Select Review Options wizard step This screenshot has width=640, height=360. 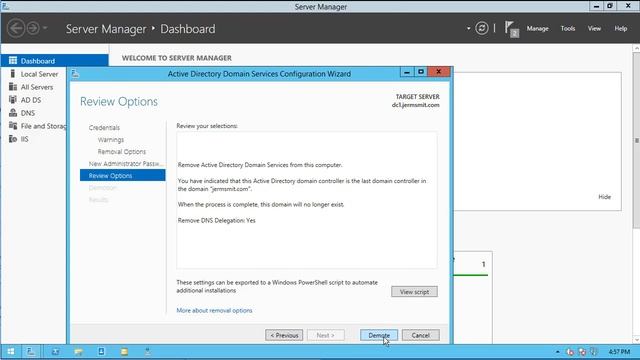[122, 176]
